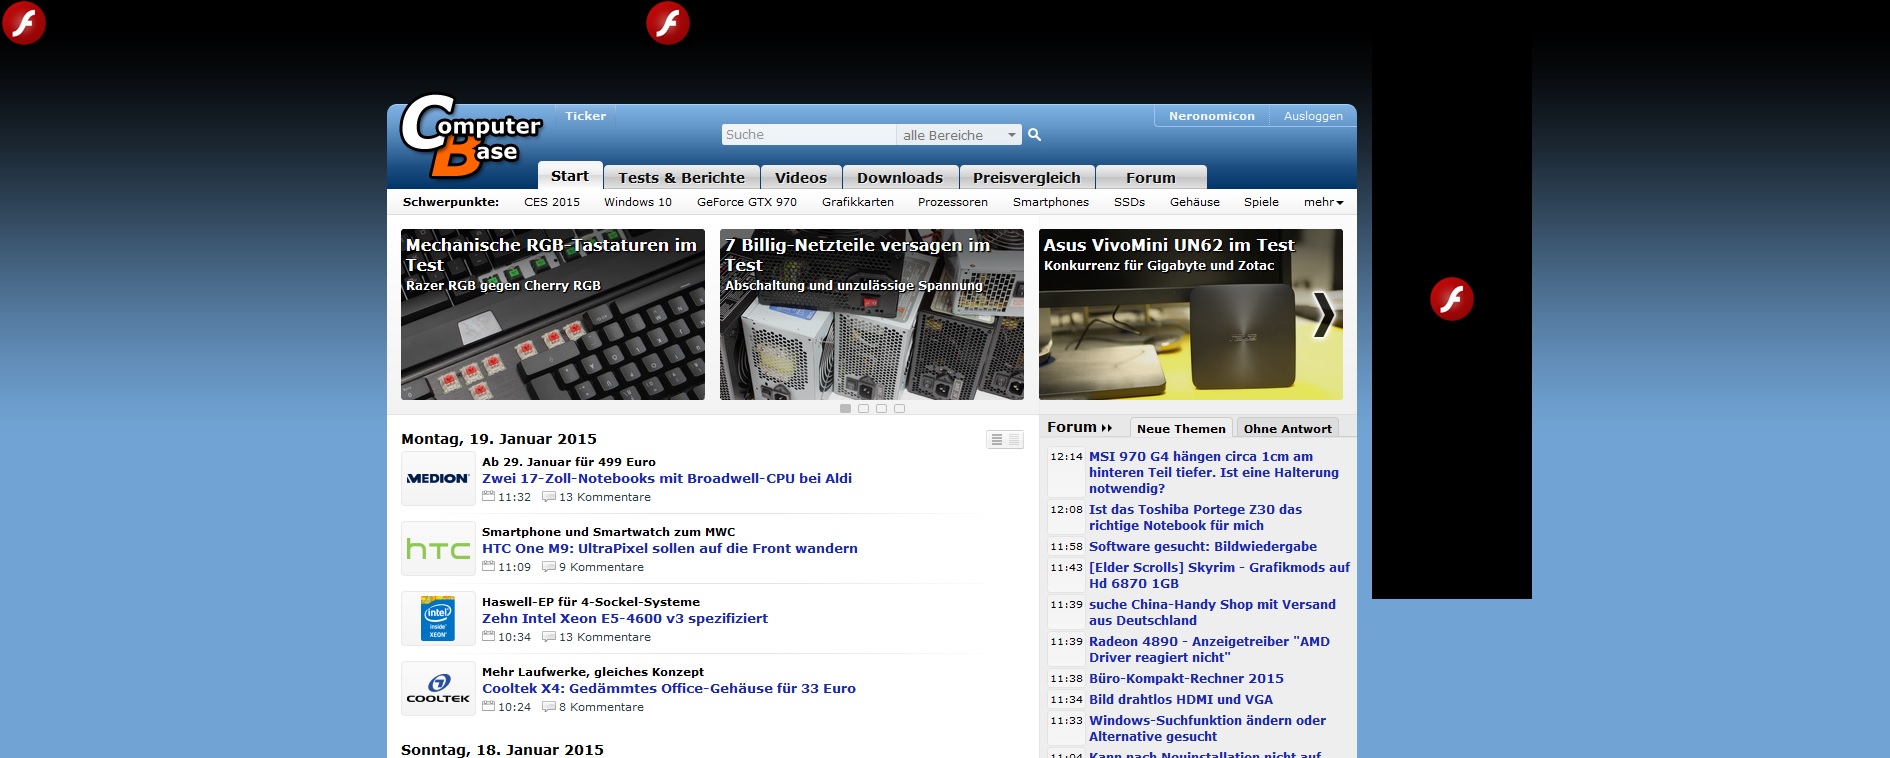
Task: Open the Spiele topic
Action: click(1261, 202)
